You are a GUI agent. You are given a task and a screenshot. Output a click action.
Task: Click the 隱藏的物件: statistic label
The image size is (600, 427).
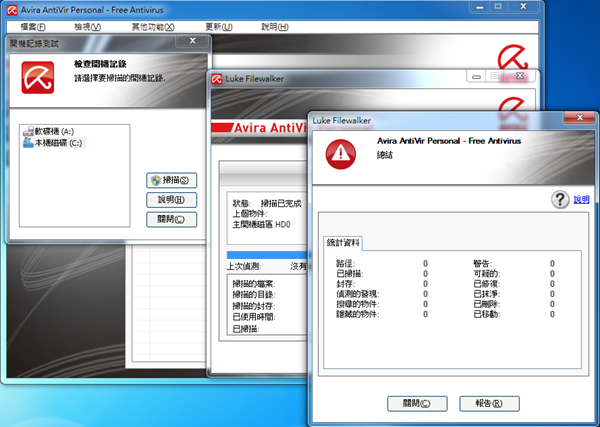(x=357, y=315)
